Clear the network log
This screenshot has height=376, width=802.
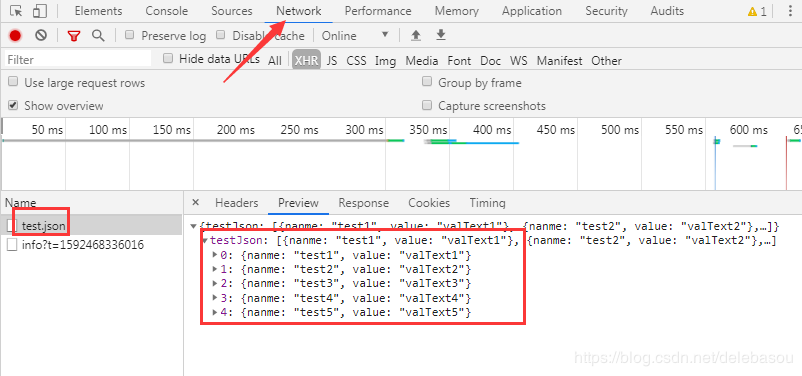[x=41, y=35]
